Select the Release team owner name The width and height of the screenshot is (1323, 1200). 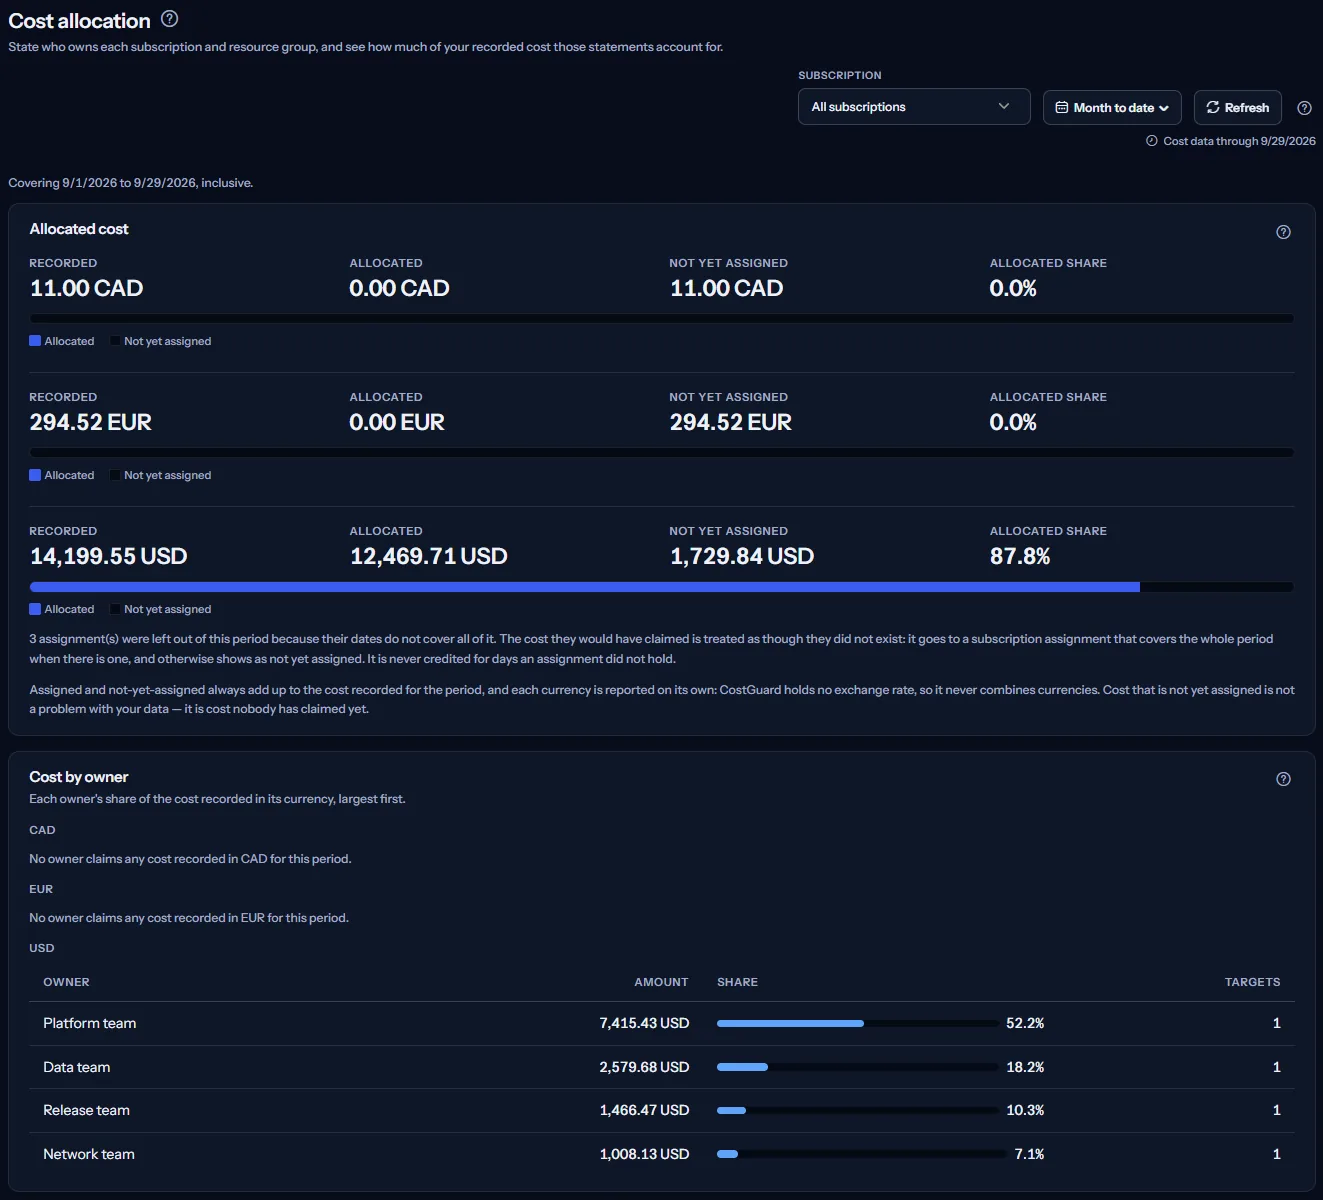click(x=87, y=1110)
